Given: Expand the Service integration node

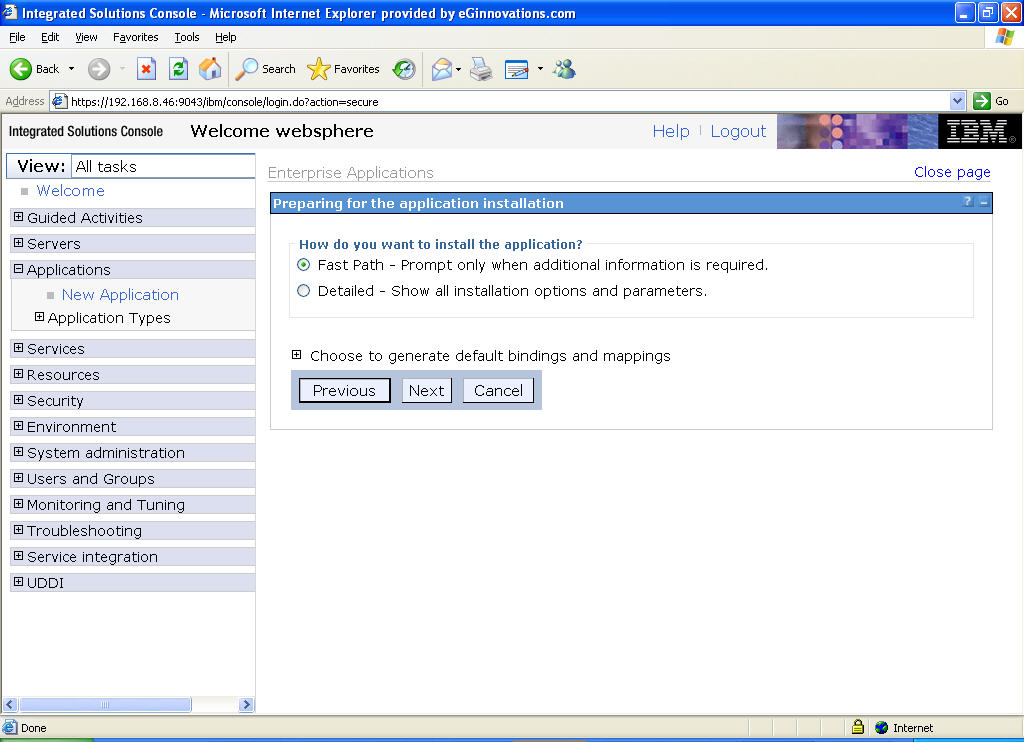Looking at the screenshot, I should pyautogui.click(x=18, y=556).
